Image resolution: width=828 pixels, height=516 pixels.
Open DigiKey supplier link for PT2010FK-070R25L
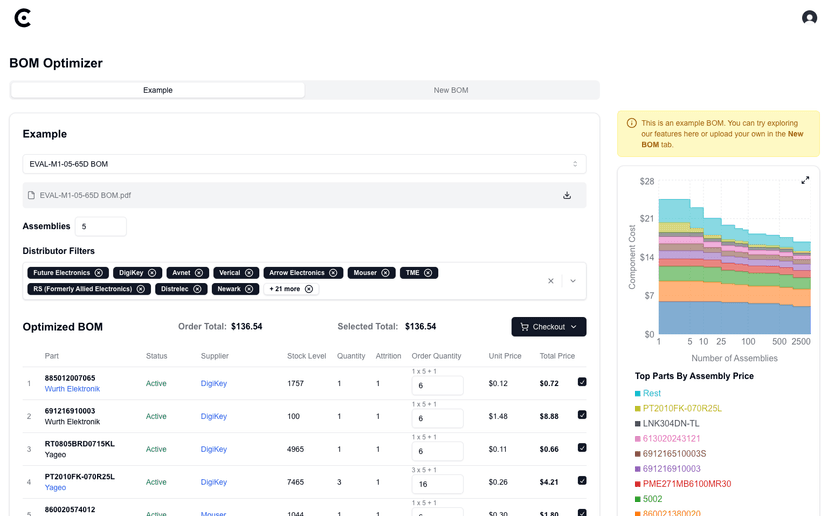pos(214,482)
